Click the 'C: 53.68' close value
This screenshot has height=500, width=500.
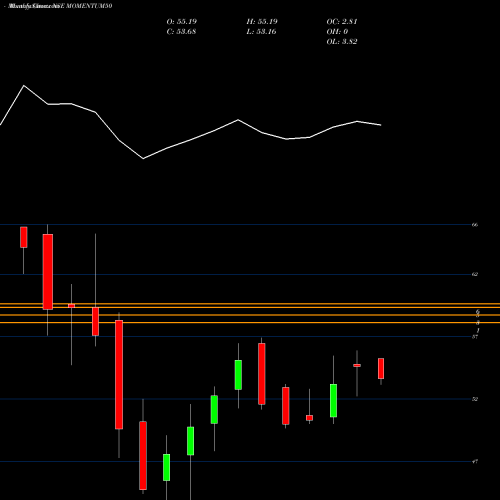(x=181, y=32)
